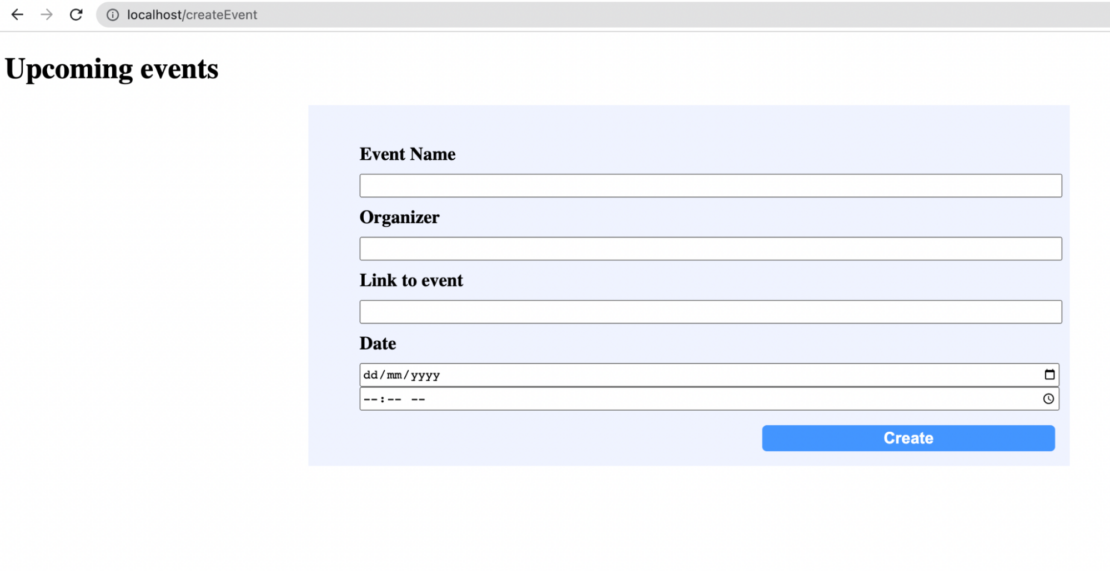The height and width of the screenshot is (571, 1110).
Task: Select the yyyy year segment
Action: (424, 376)
